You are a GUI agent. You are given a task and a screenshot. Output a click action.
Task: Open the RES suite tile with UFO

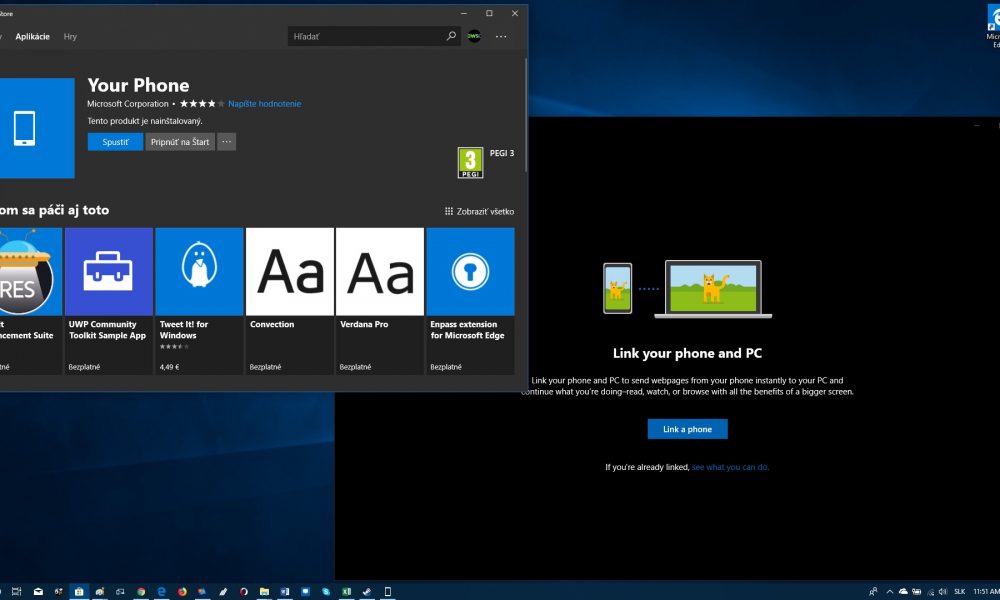(31, 301)
